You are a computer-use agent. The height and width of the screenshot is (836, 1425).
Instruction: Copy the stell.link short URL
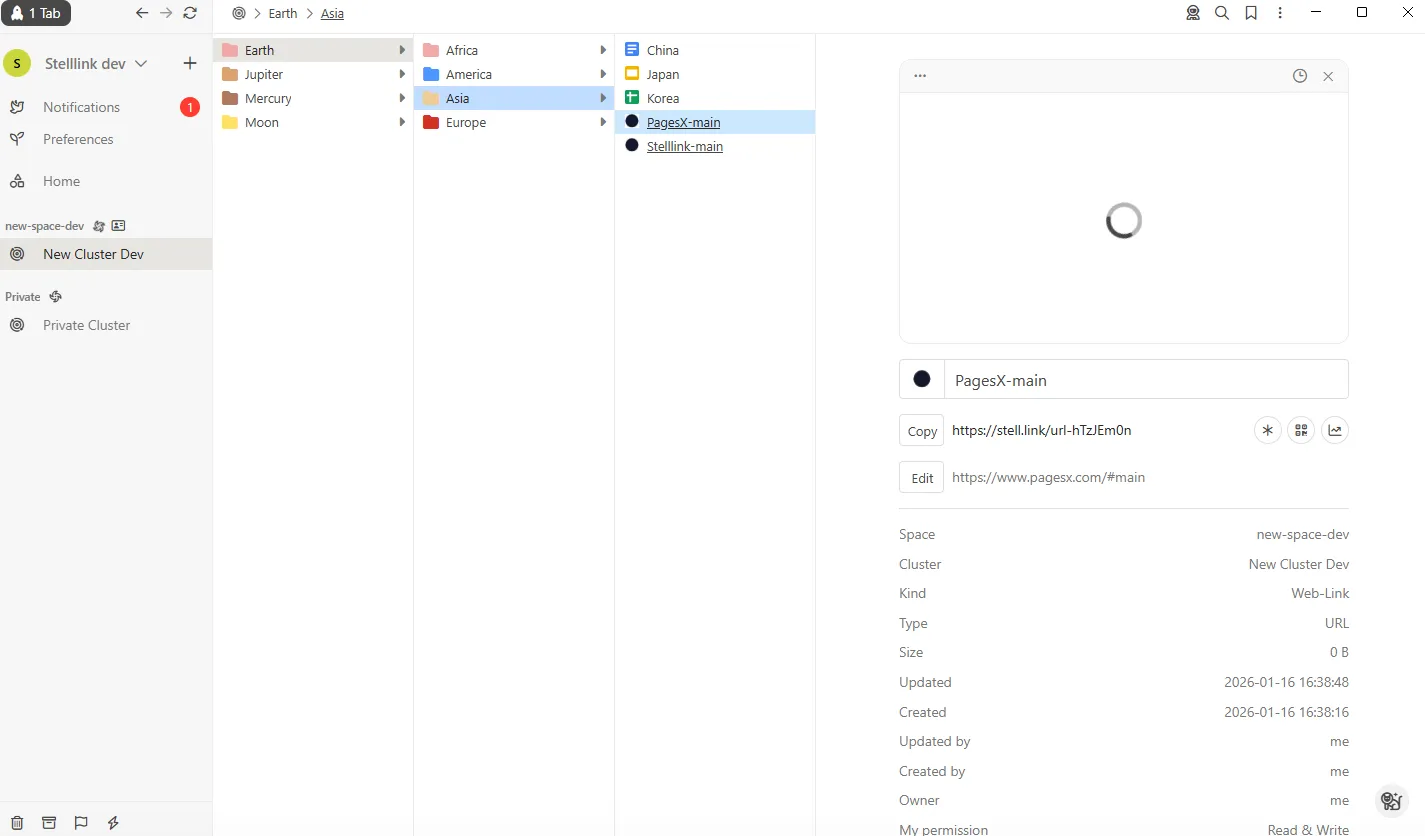coord(921,430)
